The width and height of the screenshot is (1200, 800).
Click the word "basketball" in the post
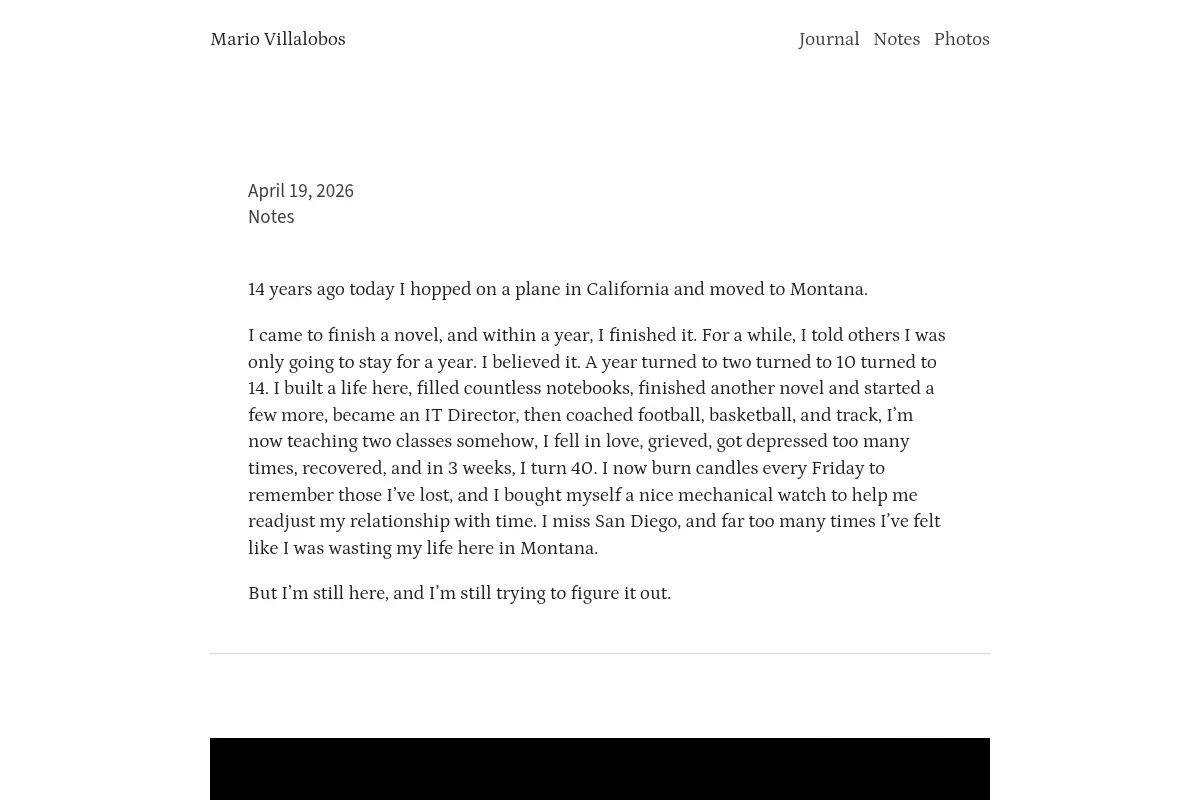750,416
